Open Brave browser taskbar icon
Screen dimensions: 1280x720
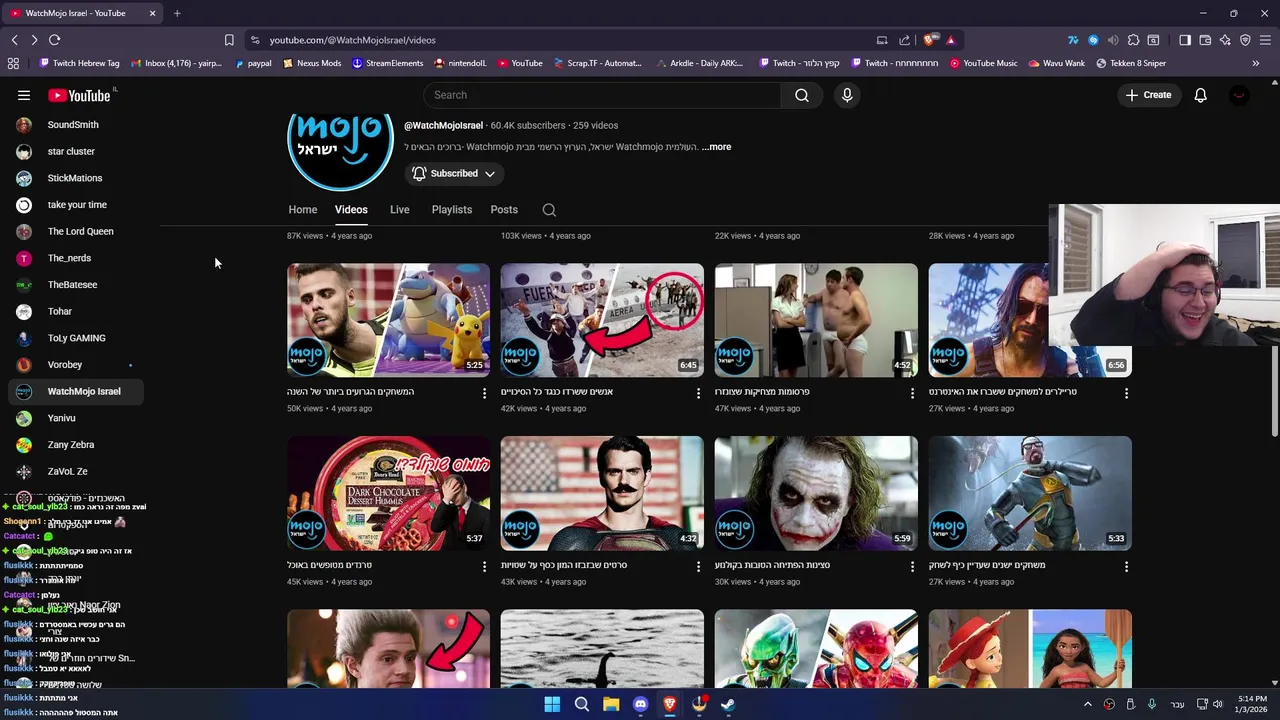pyautogui.click(x=670, y=704)
